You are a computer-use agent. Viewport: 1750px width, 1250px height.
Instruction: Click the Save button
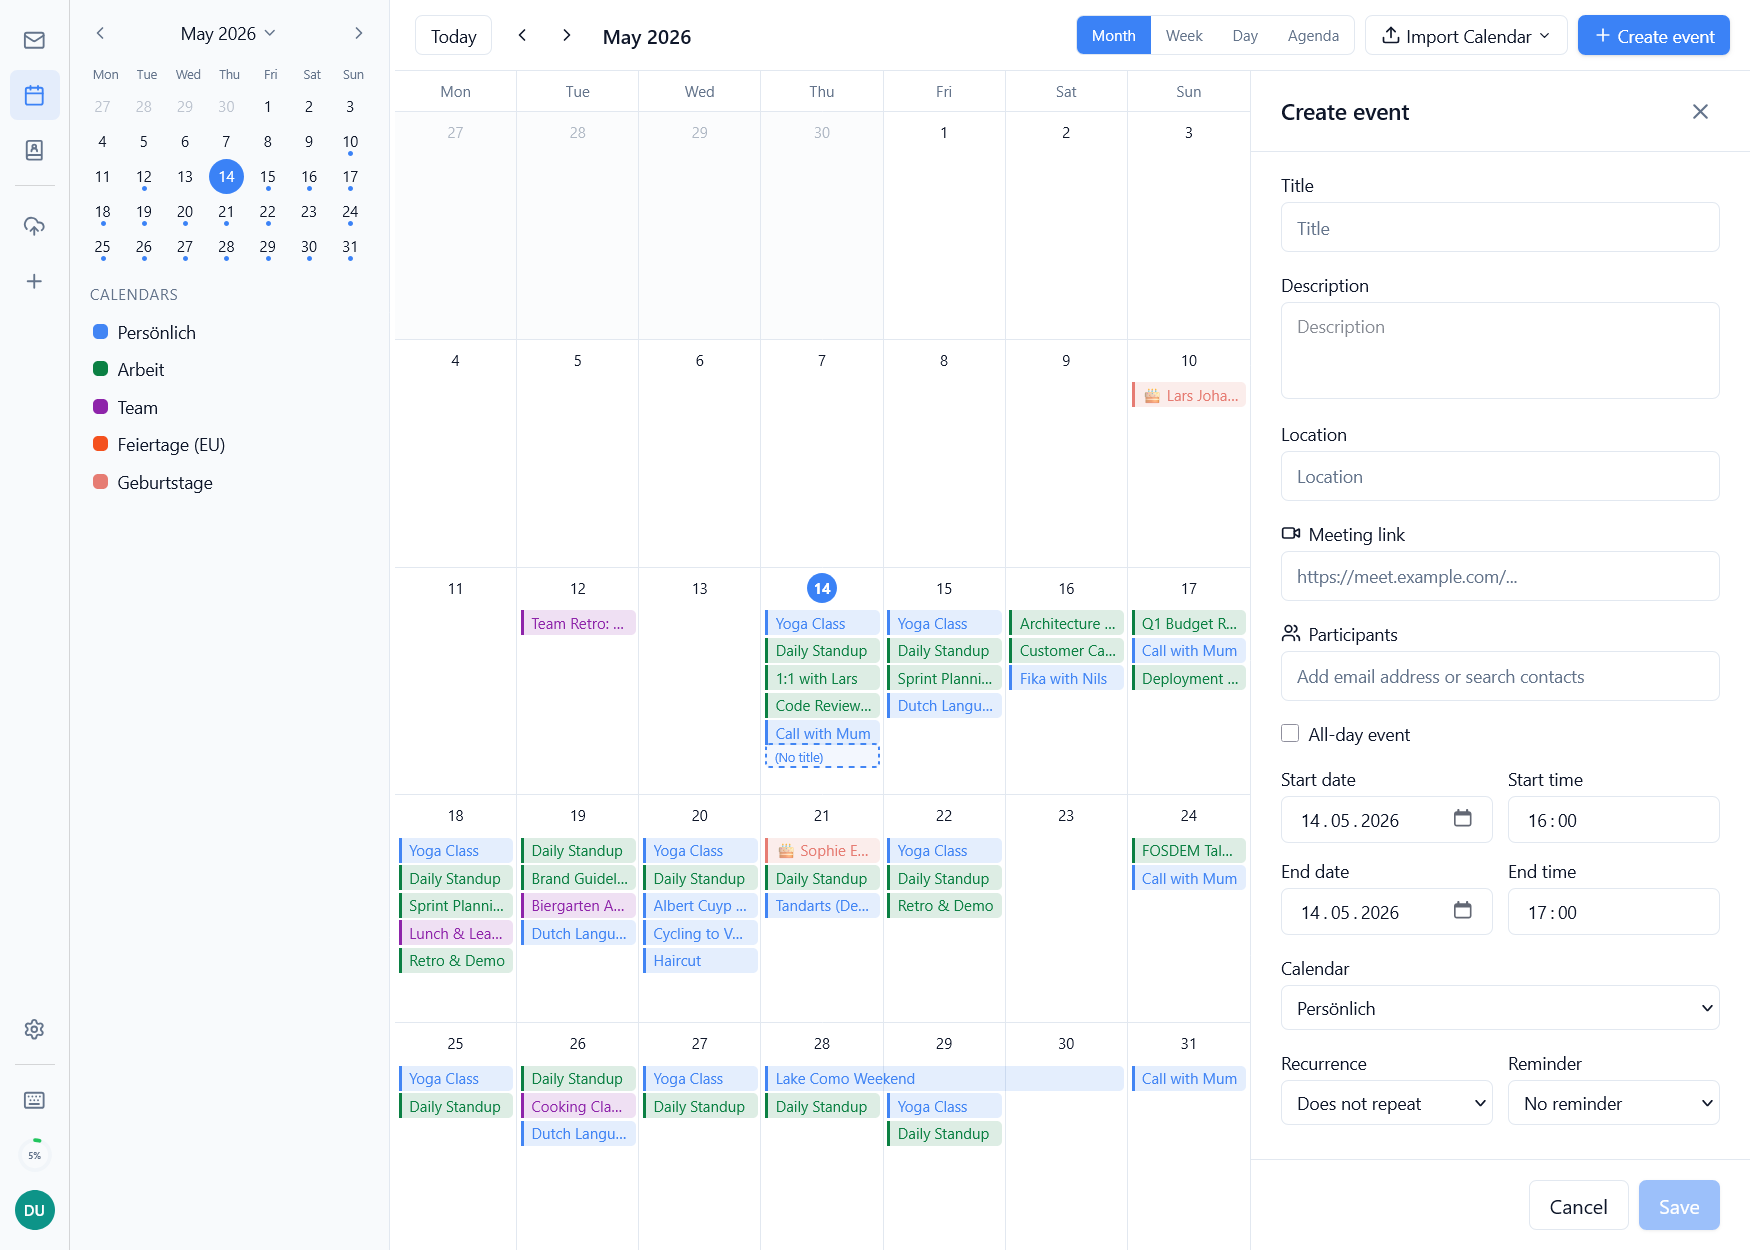[1679, 1206]
